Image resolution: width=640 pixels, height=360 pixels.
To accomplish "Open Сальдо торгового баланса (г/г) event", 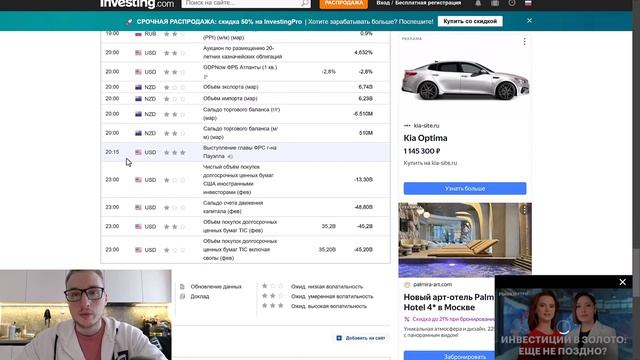I will (x=241, y=113).
